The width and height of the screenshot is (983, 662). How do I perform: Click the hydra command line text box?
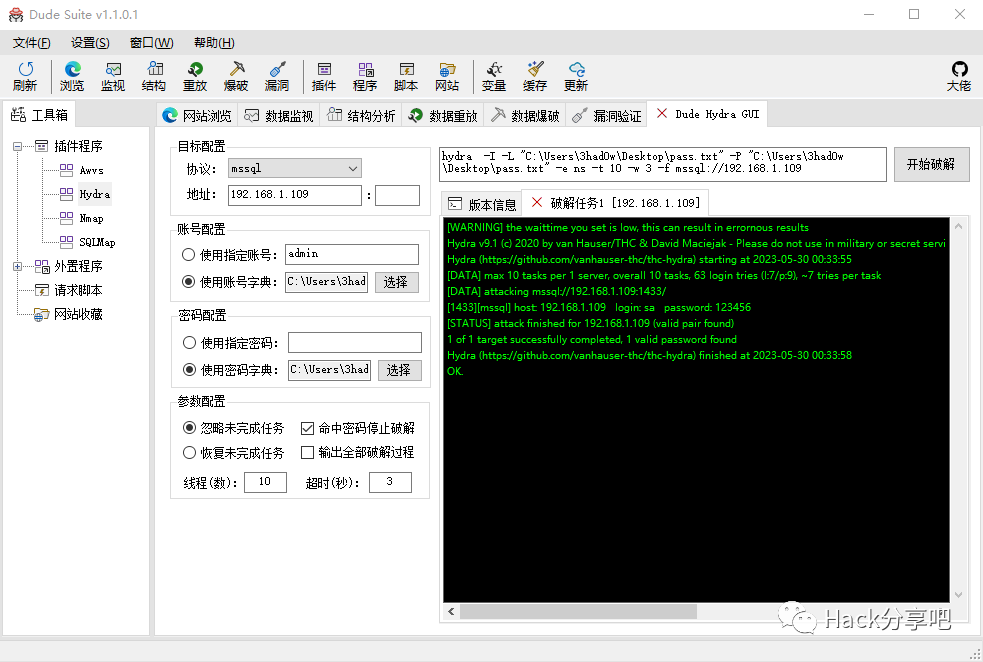[x=663, y=164]
